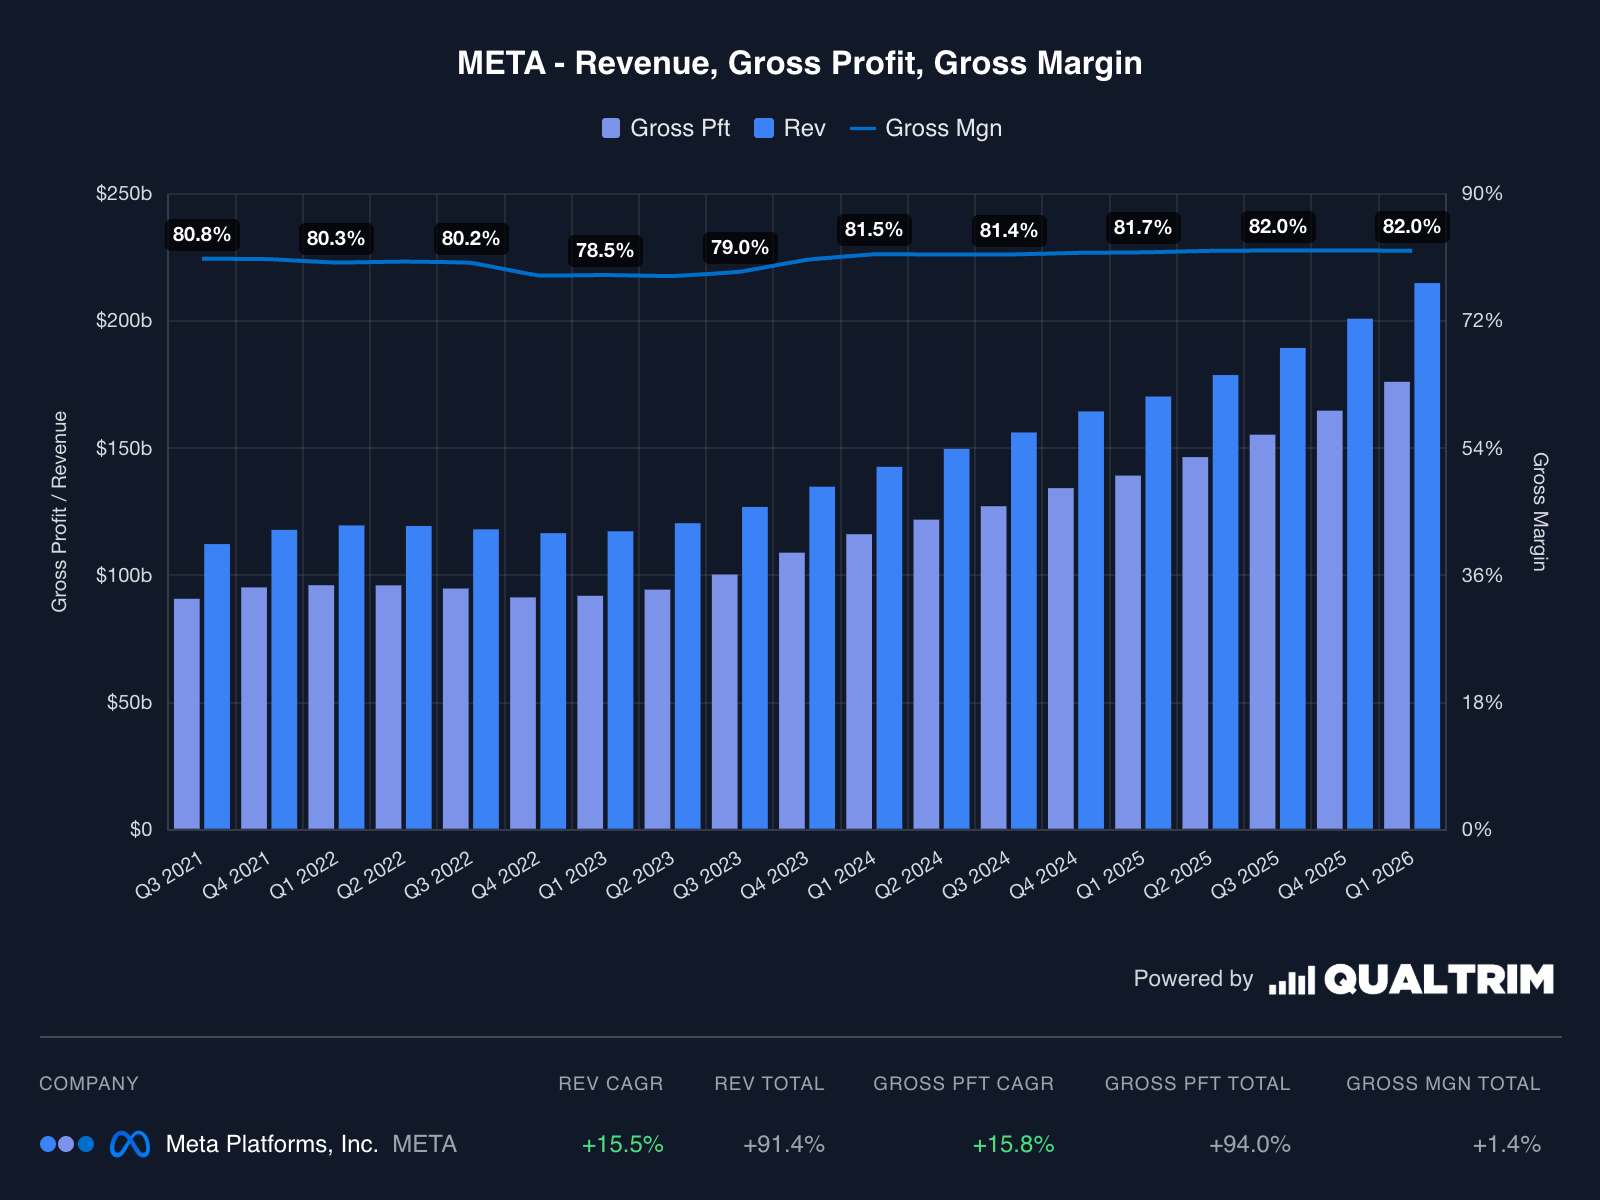
Task: Click the Meta infinity logo icon
Action: pyautogui.click(x=130, y=1144)
